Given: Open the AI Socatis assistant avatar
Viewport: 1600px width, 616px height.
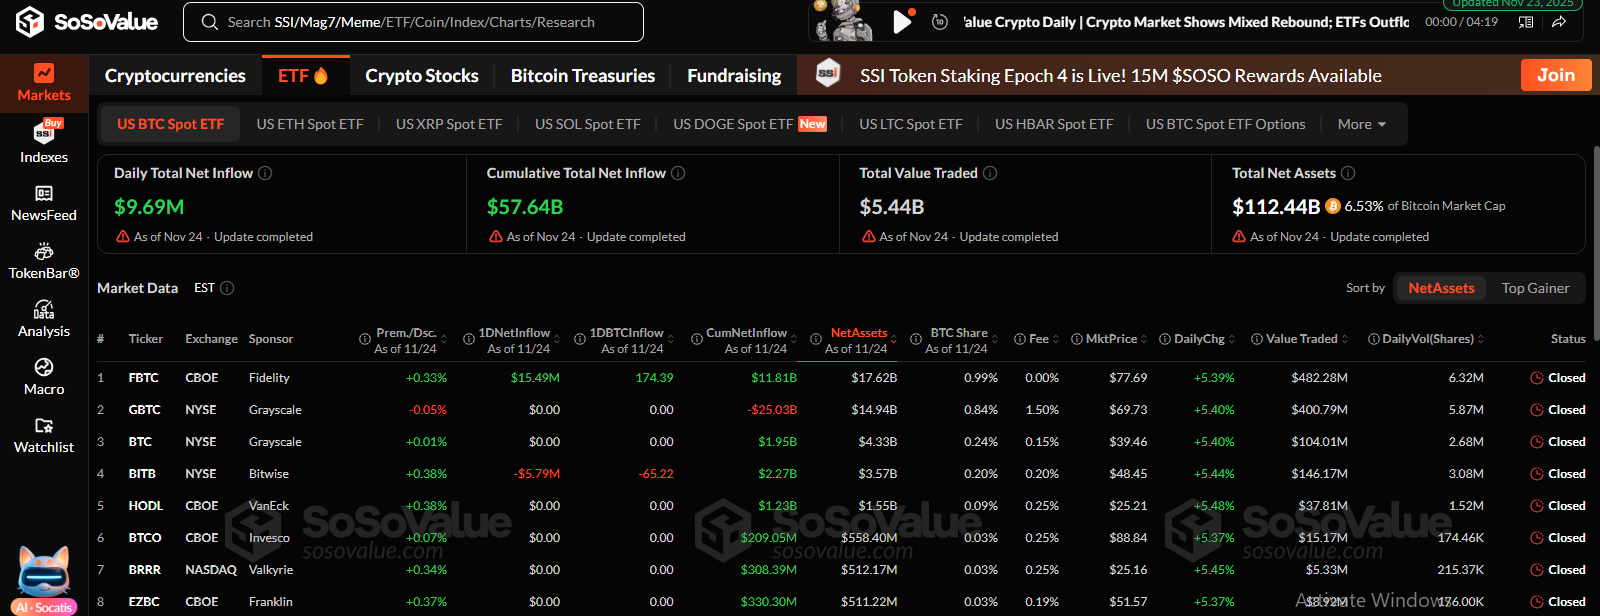Looking at the screenshot, I should pos(45,580).
